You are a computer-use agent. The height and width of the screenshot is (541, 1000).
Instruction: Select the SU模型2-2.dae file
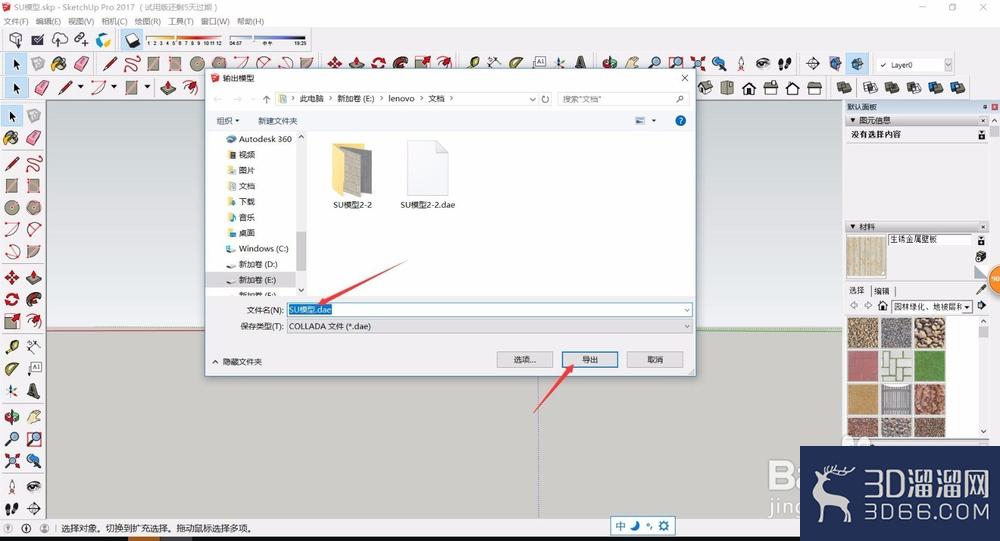[427, 175]
